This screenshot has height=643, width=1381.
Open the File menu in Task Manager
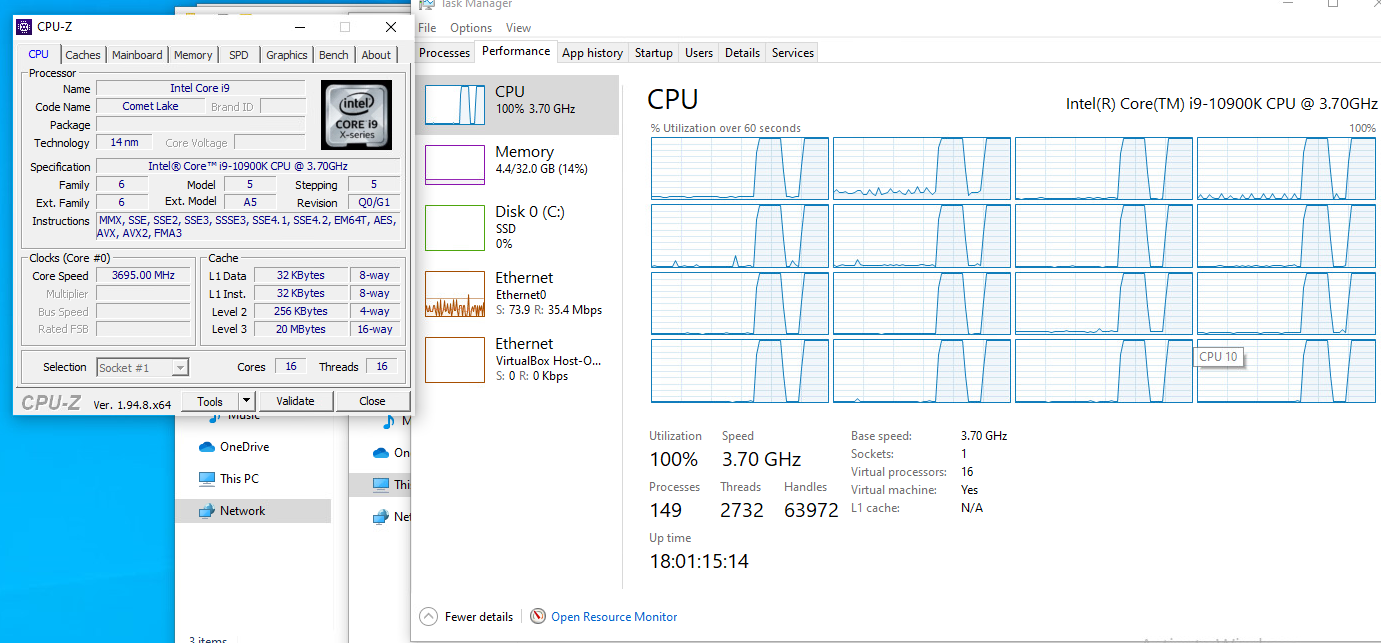point(427,28)
